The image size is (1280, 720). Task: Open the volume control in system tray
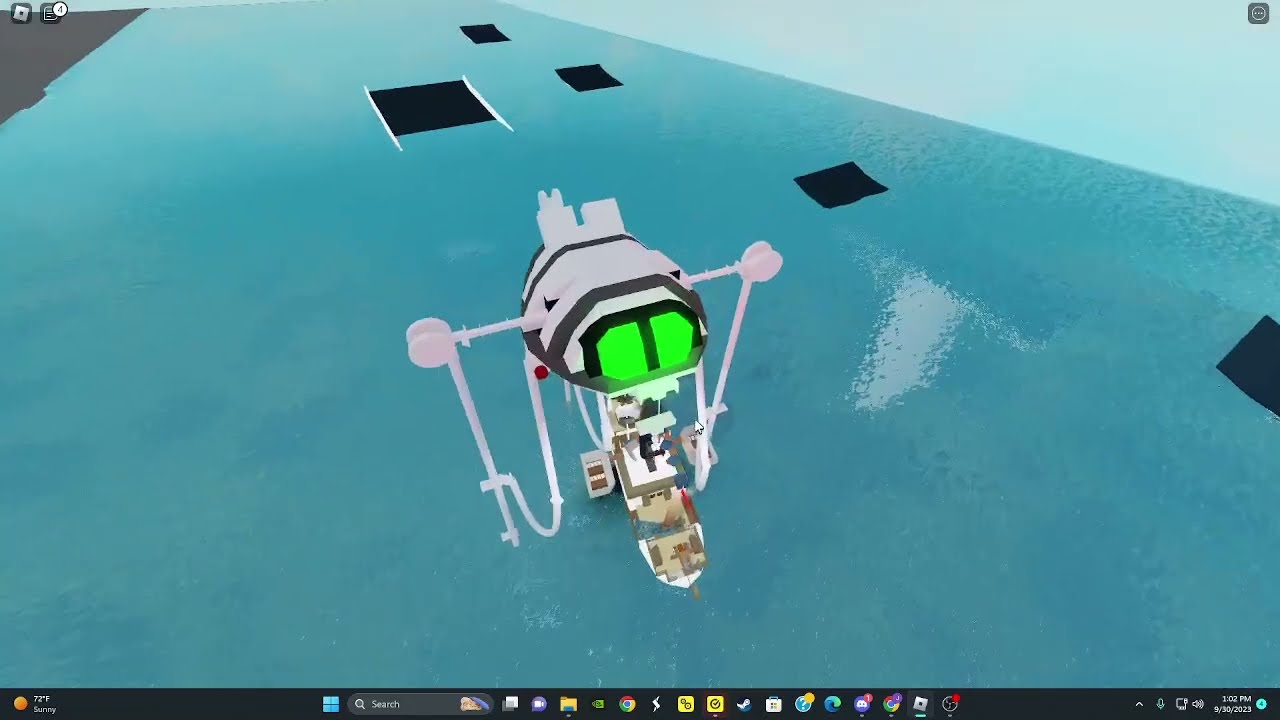point(1198,704)
